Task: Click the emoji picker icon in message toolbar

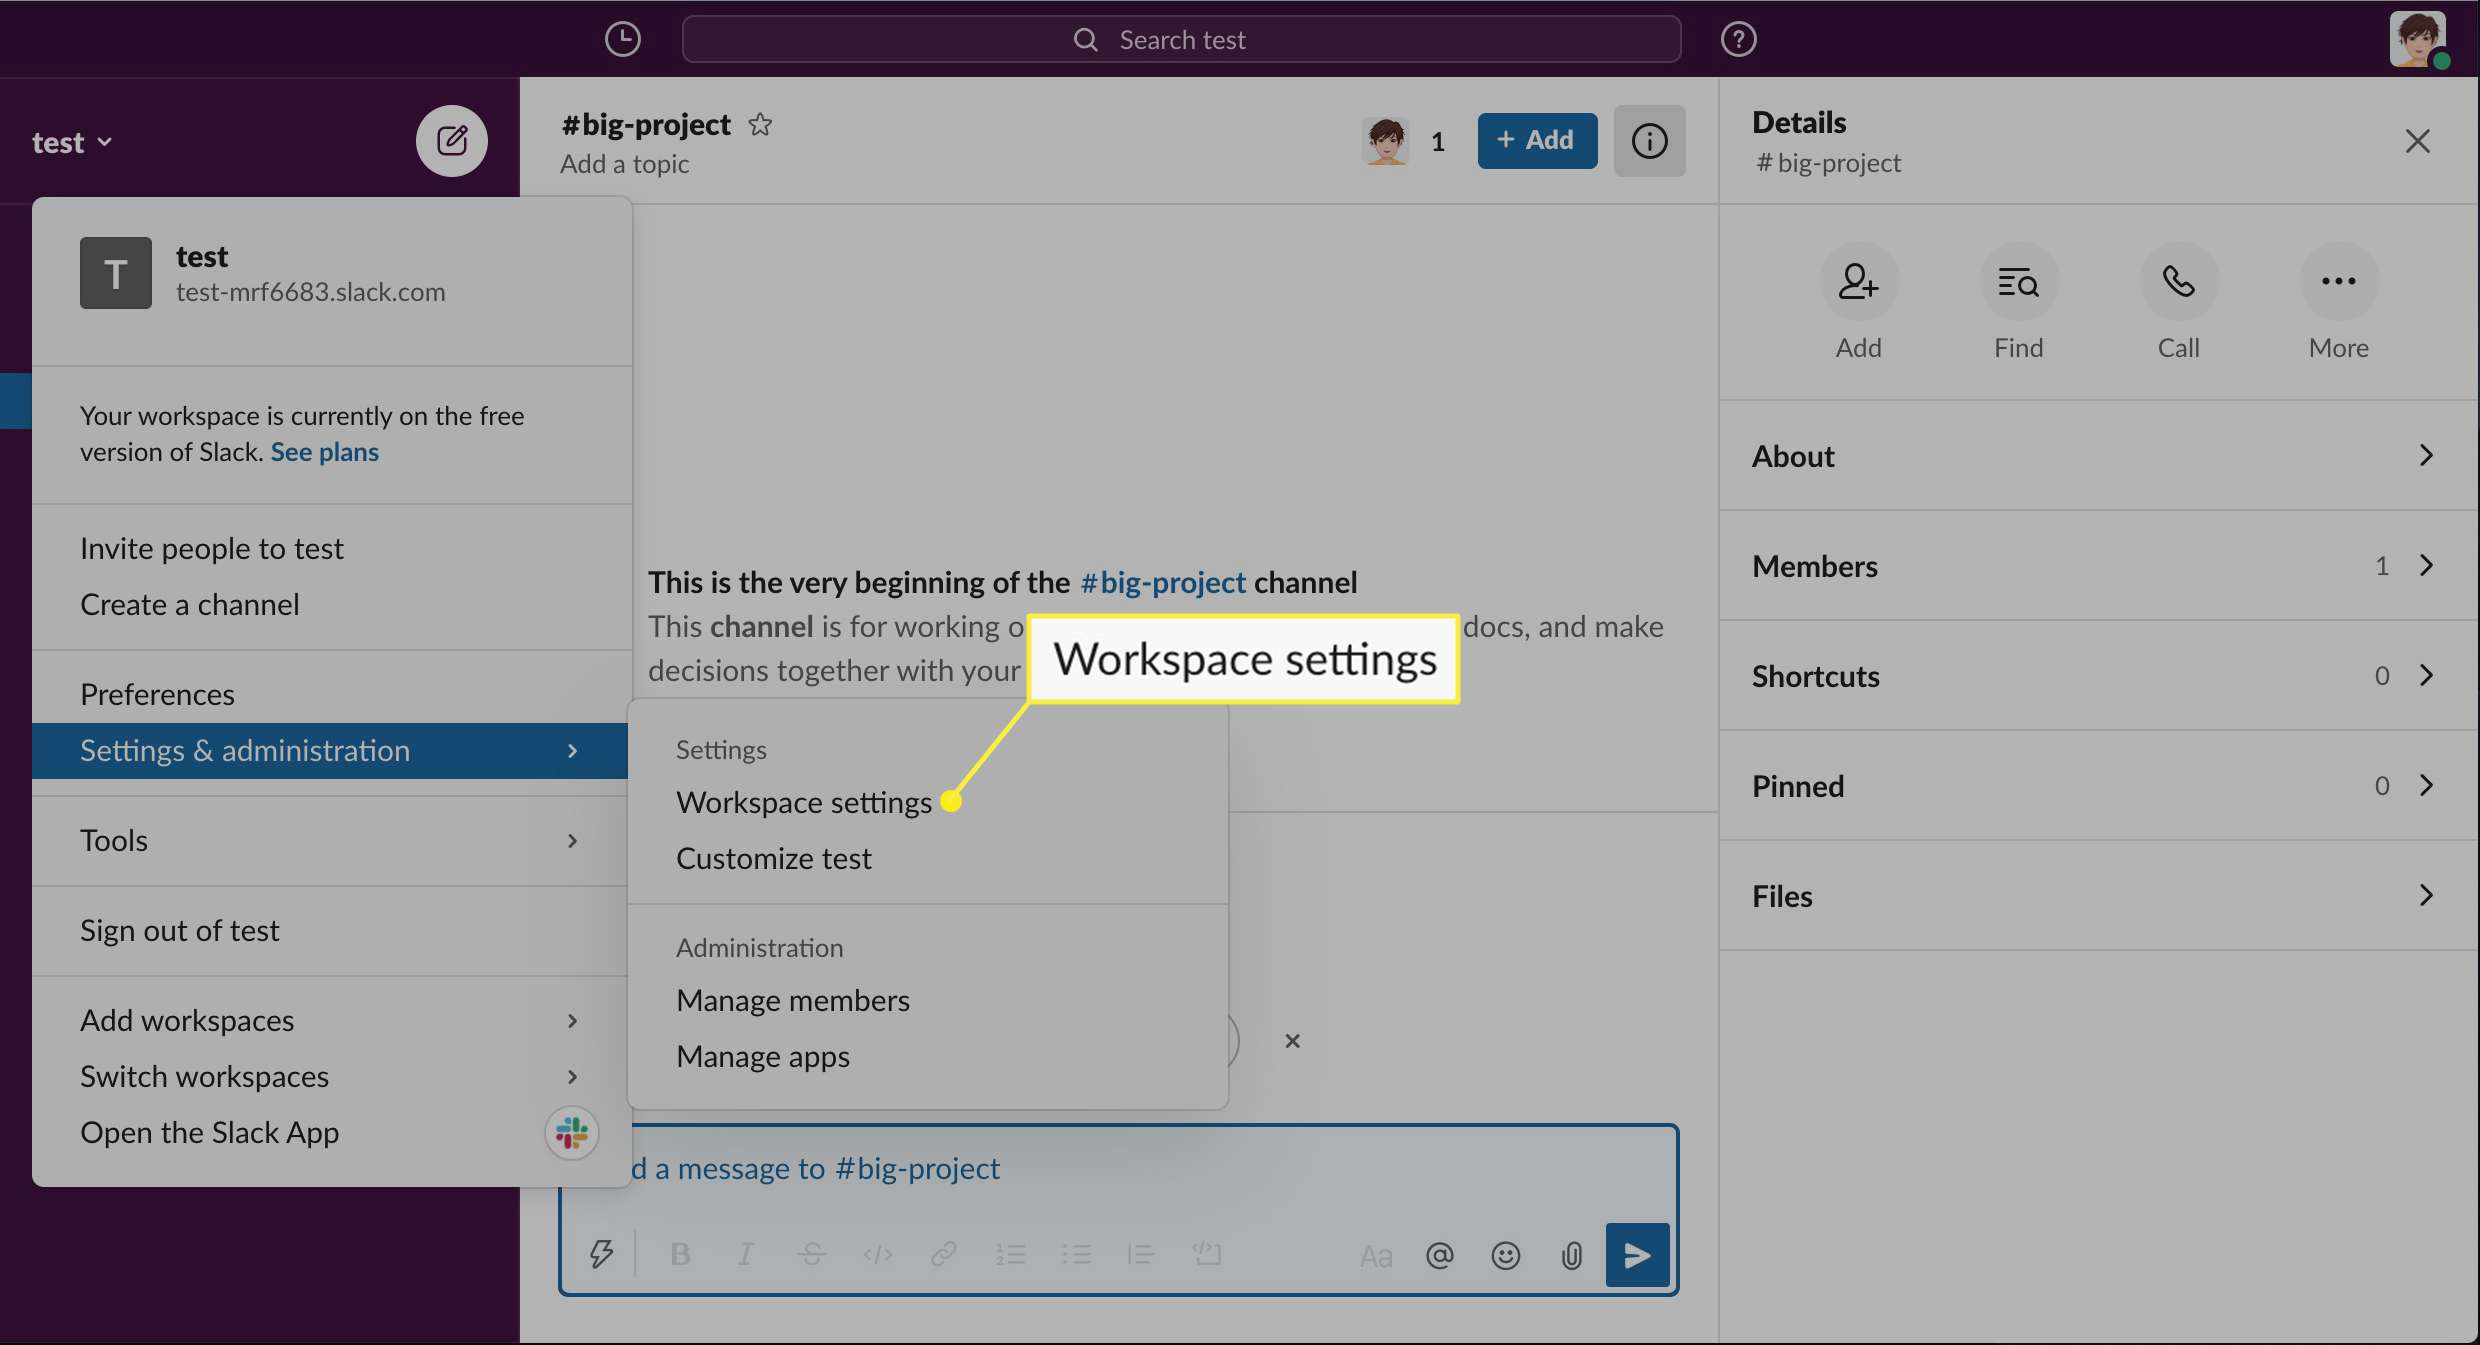Action: point(1505,1256)
